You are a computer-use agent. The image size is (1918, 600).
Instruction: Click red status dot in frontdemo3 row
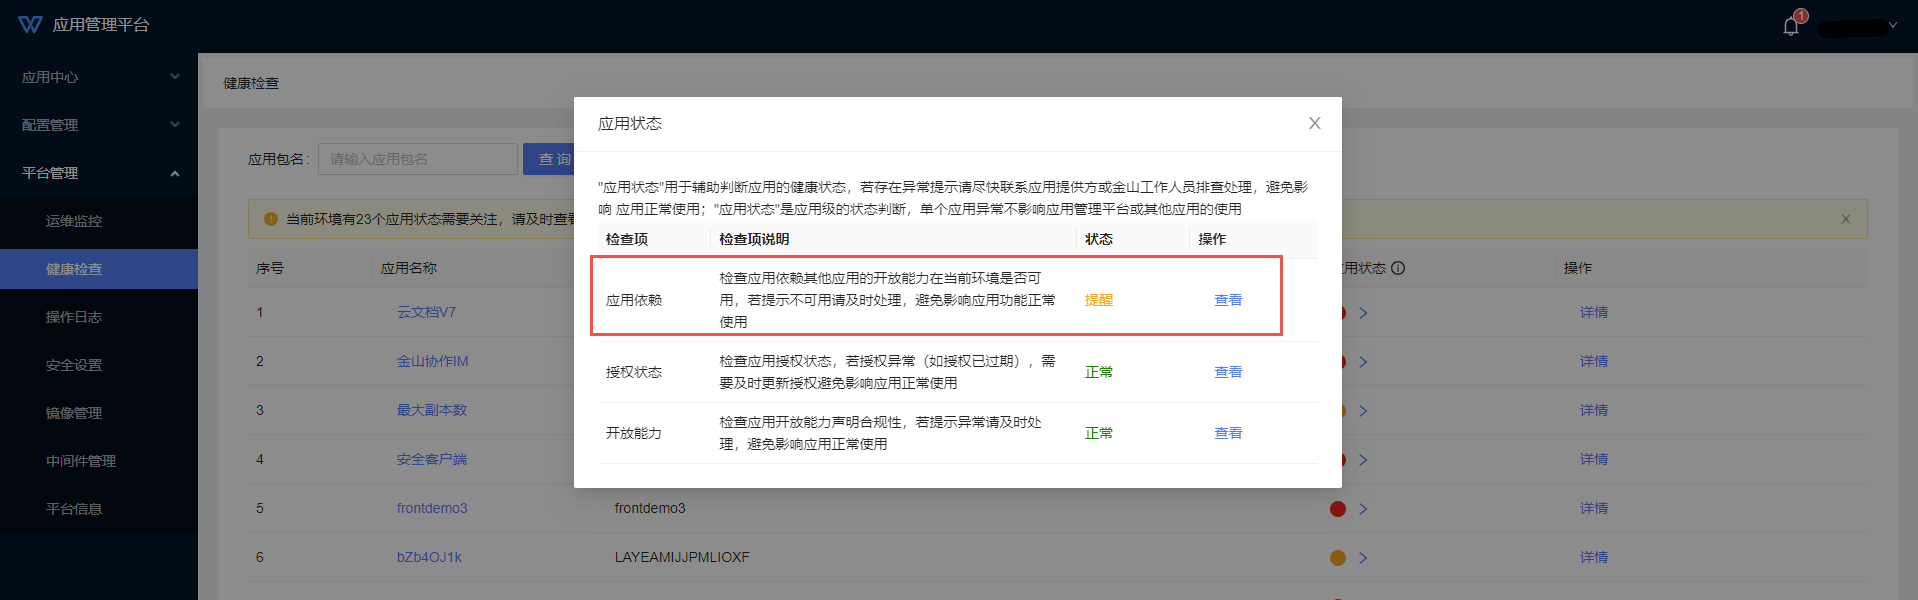pyautogui.click(x=1337, y=509)
